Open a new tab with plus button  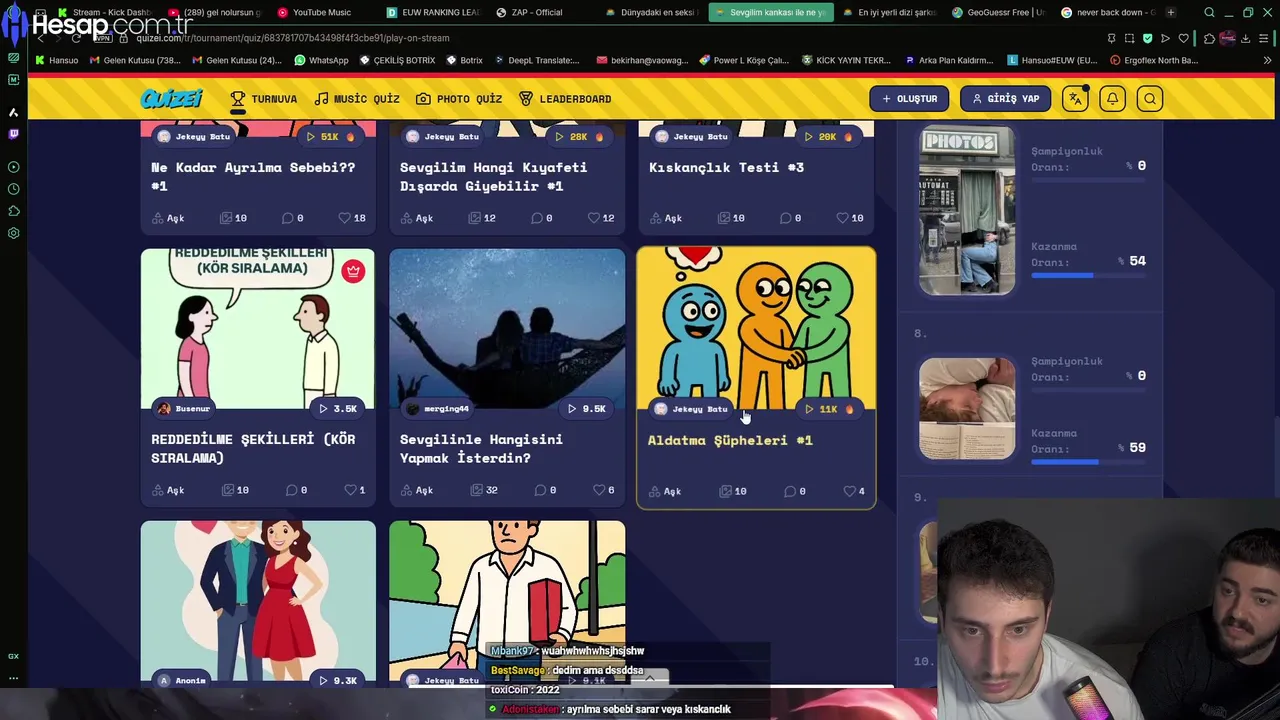[x=1171, y=13]
